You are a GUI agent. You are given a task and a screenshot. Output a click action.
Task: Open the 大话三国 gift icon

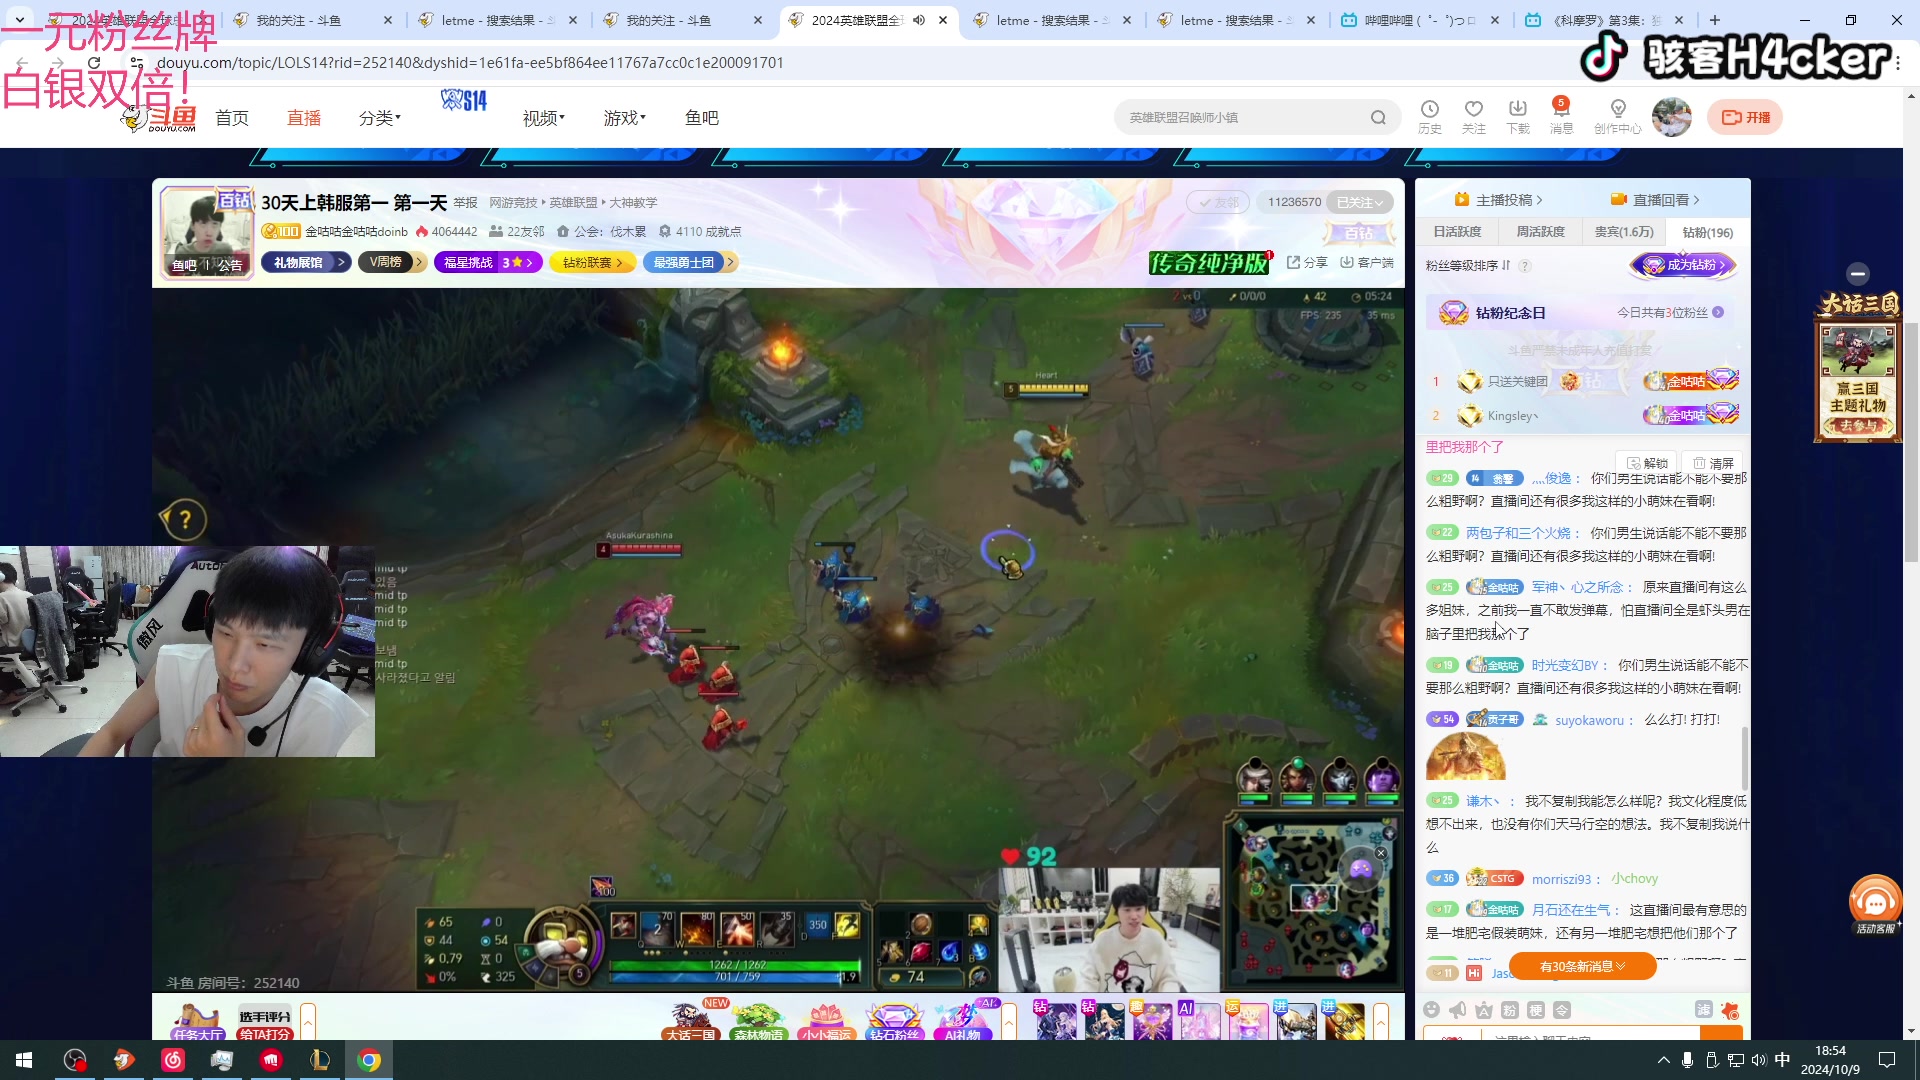click(692, 1022)
